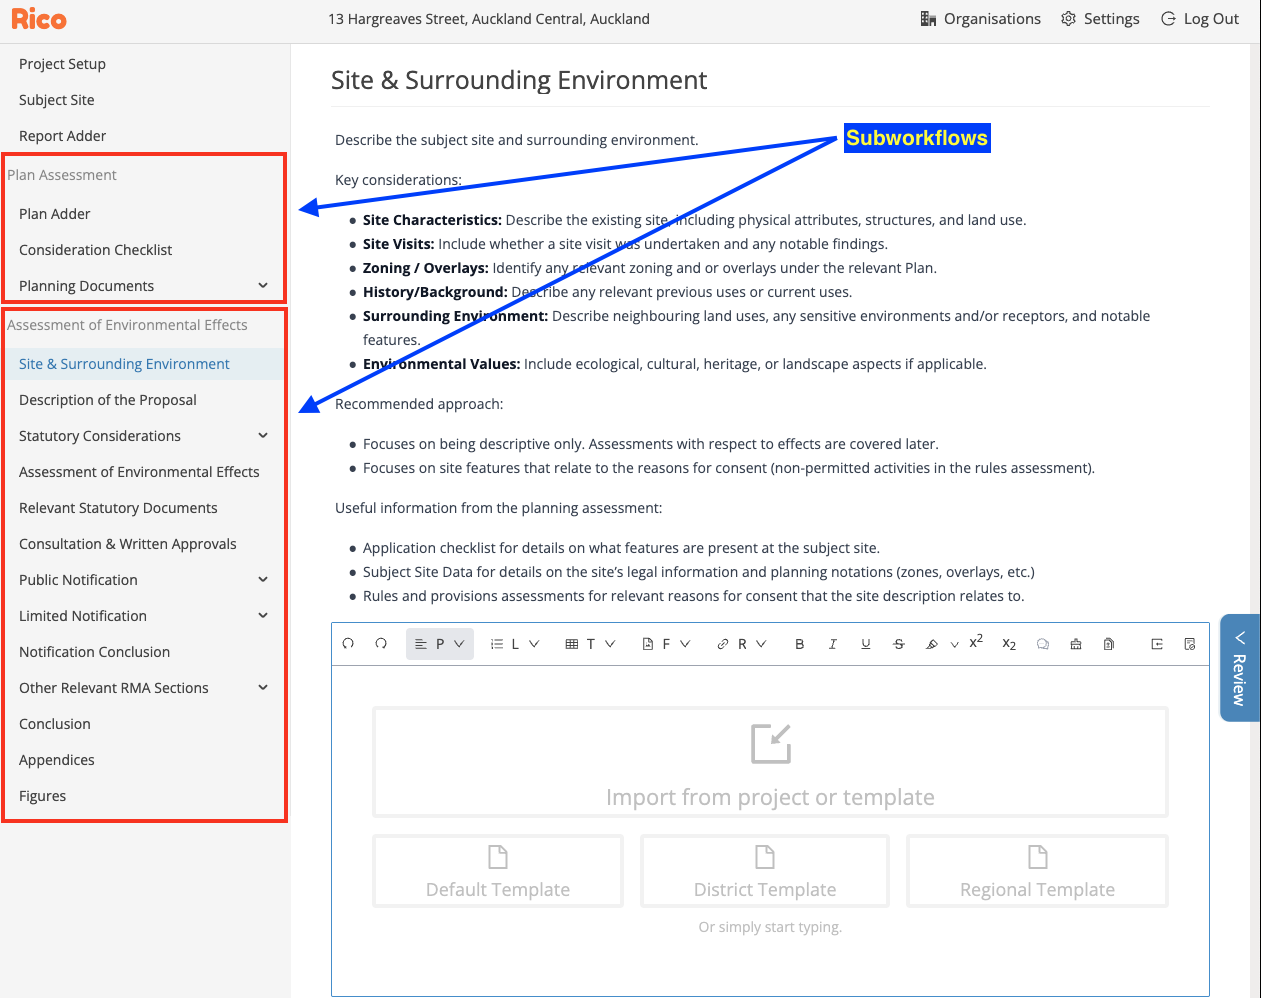
Task: Open Settings from the top bar
Action: pyautogui.click(x=1100, y=19)
